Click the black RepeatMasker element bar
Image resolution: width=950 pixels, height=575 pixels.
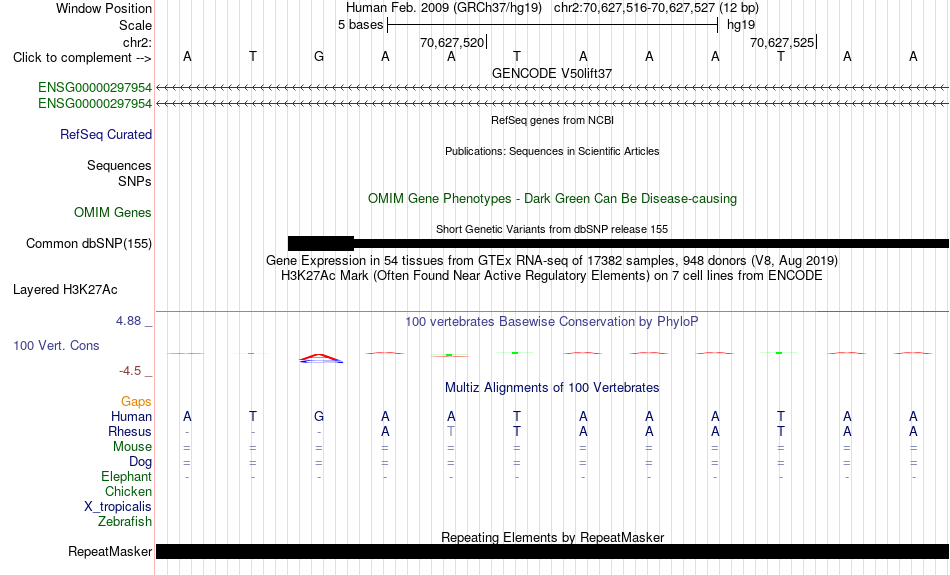[x=552, y=551]
